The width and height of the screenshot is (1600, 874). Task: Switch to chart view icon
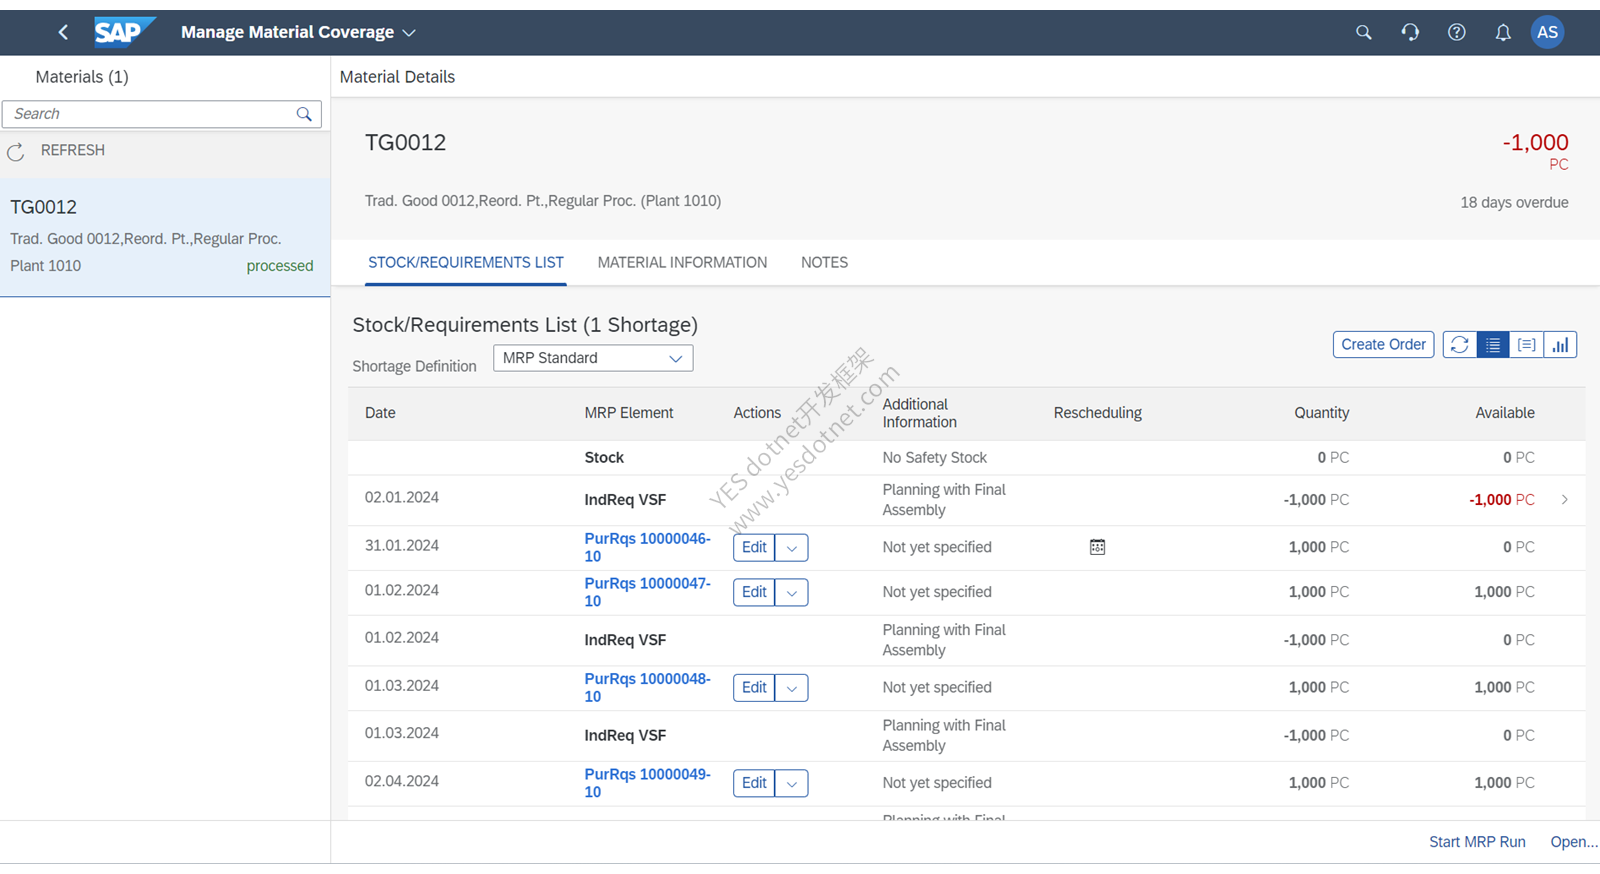click(x=1560, y=345)
